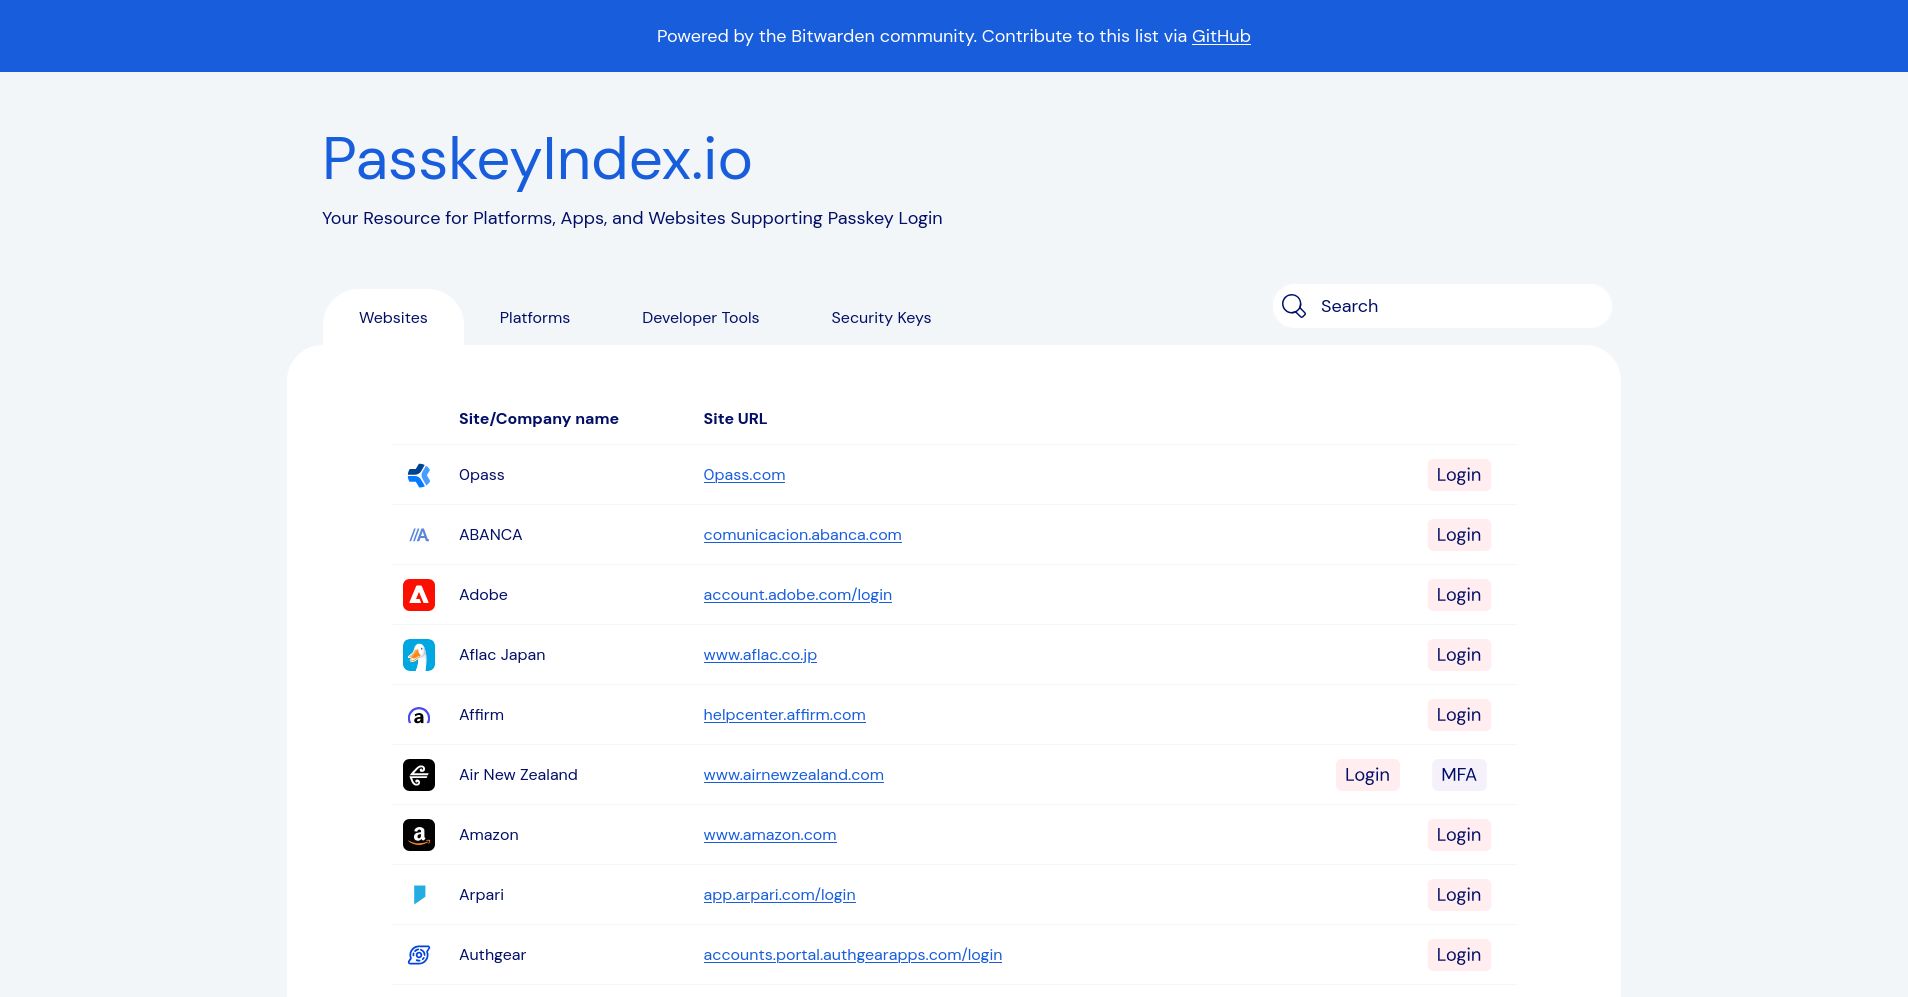Switch to the Developer Tools tab
The width and height of the screenshot is (1908, 997).
(700, 317)
